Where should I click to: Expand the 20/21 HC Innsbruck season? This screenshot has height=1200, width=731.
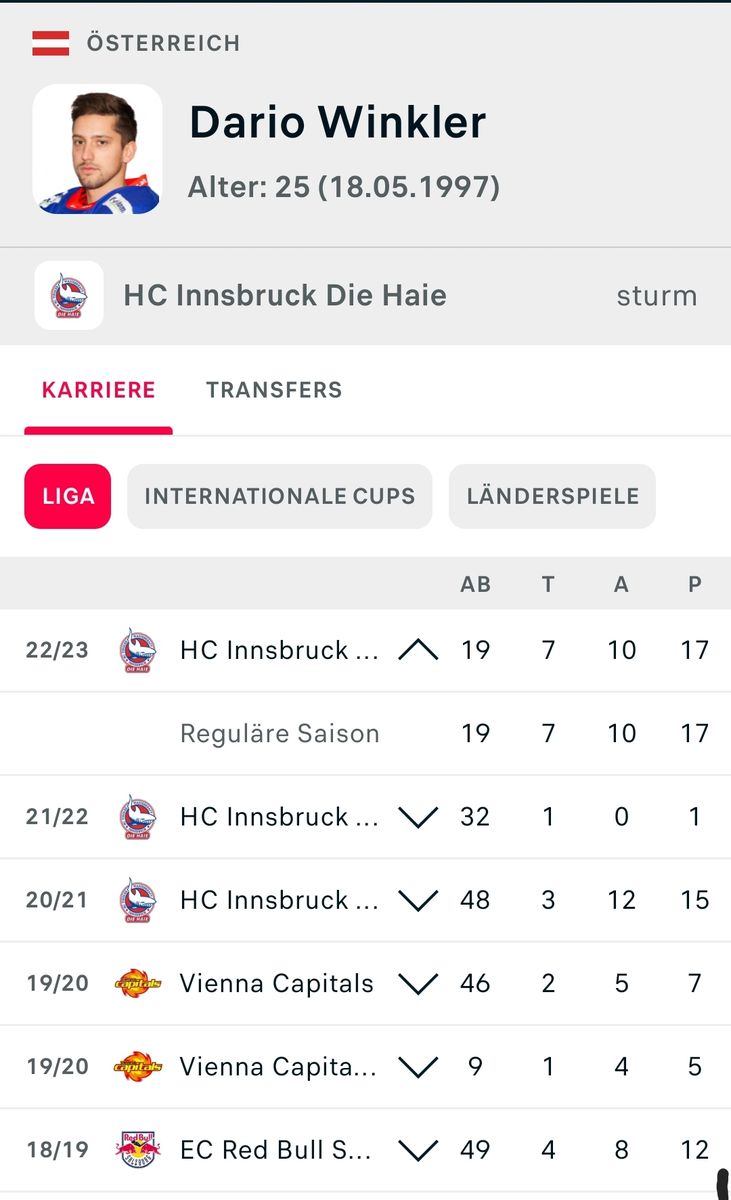[x=418, y=900]
